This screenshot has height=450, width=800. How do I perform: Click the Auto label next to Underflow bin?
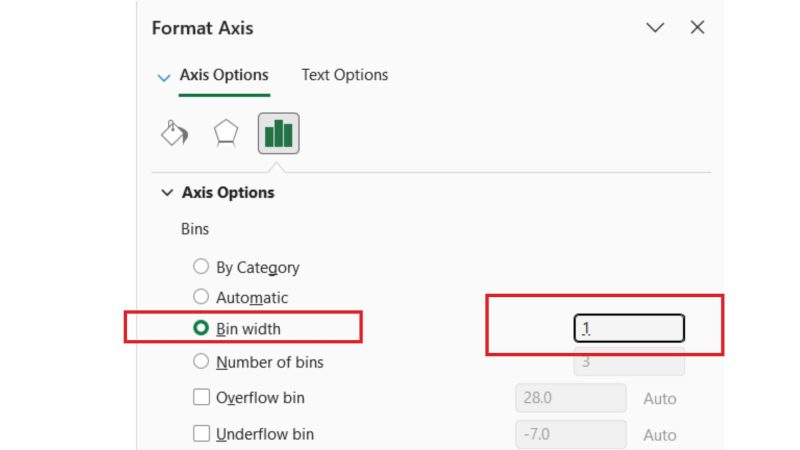[660, 435]
